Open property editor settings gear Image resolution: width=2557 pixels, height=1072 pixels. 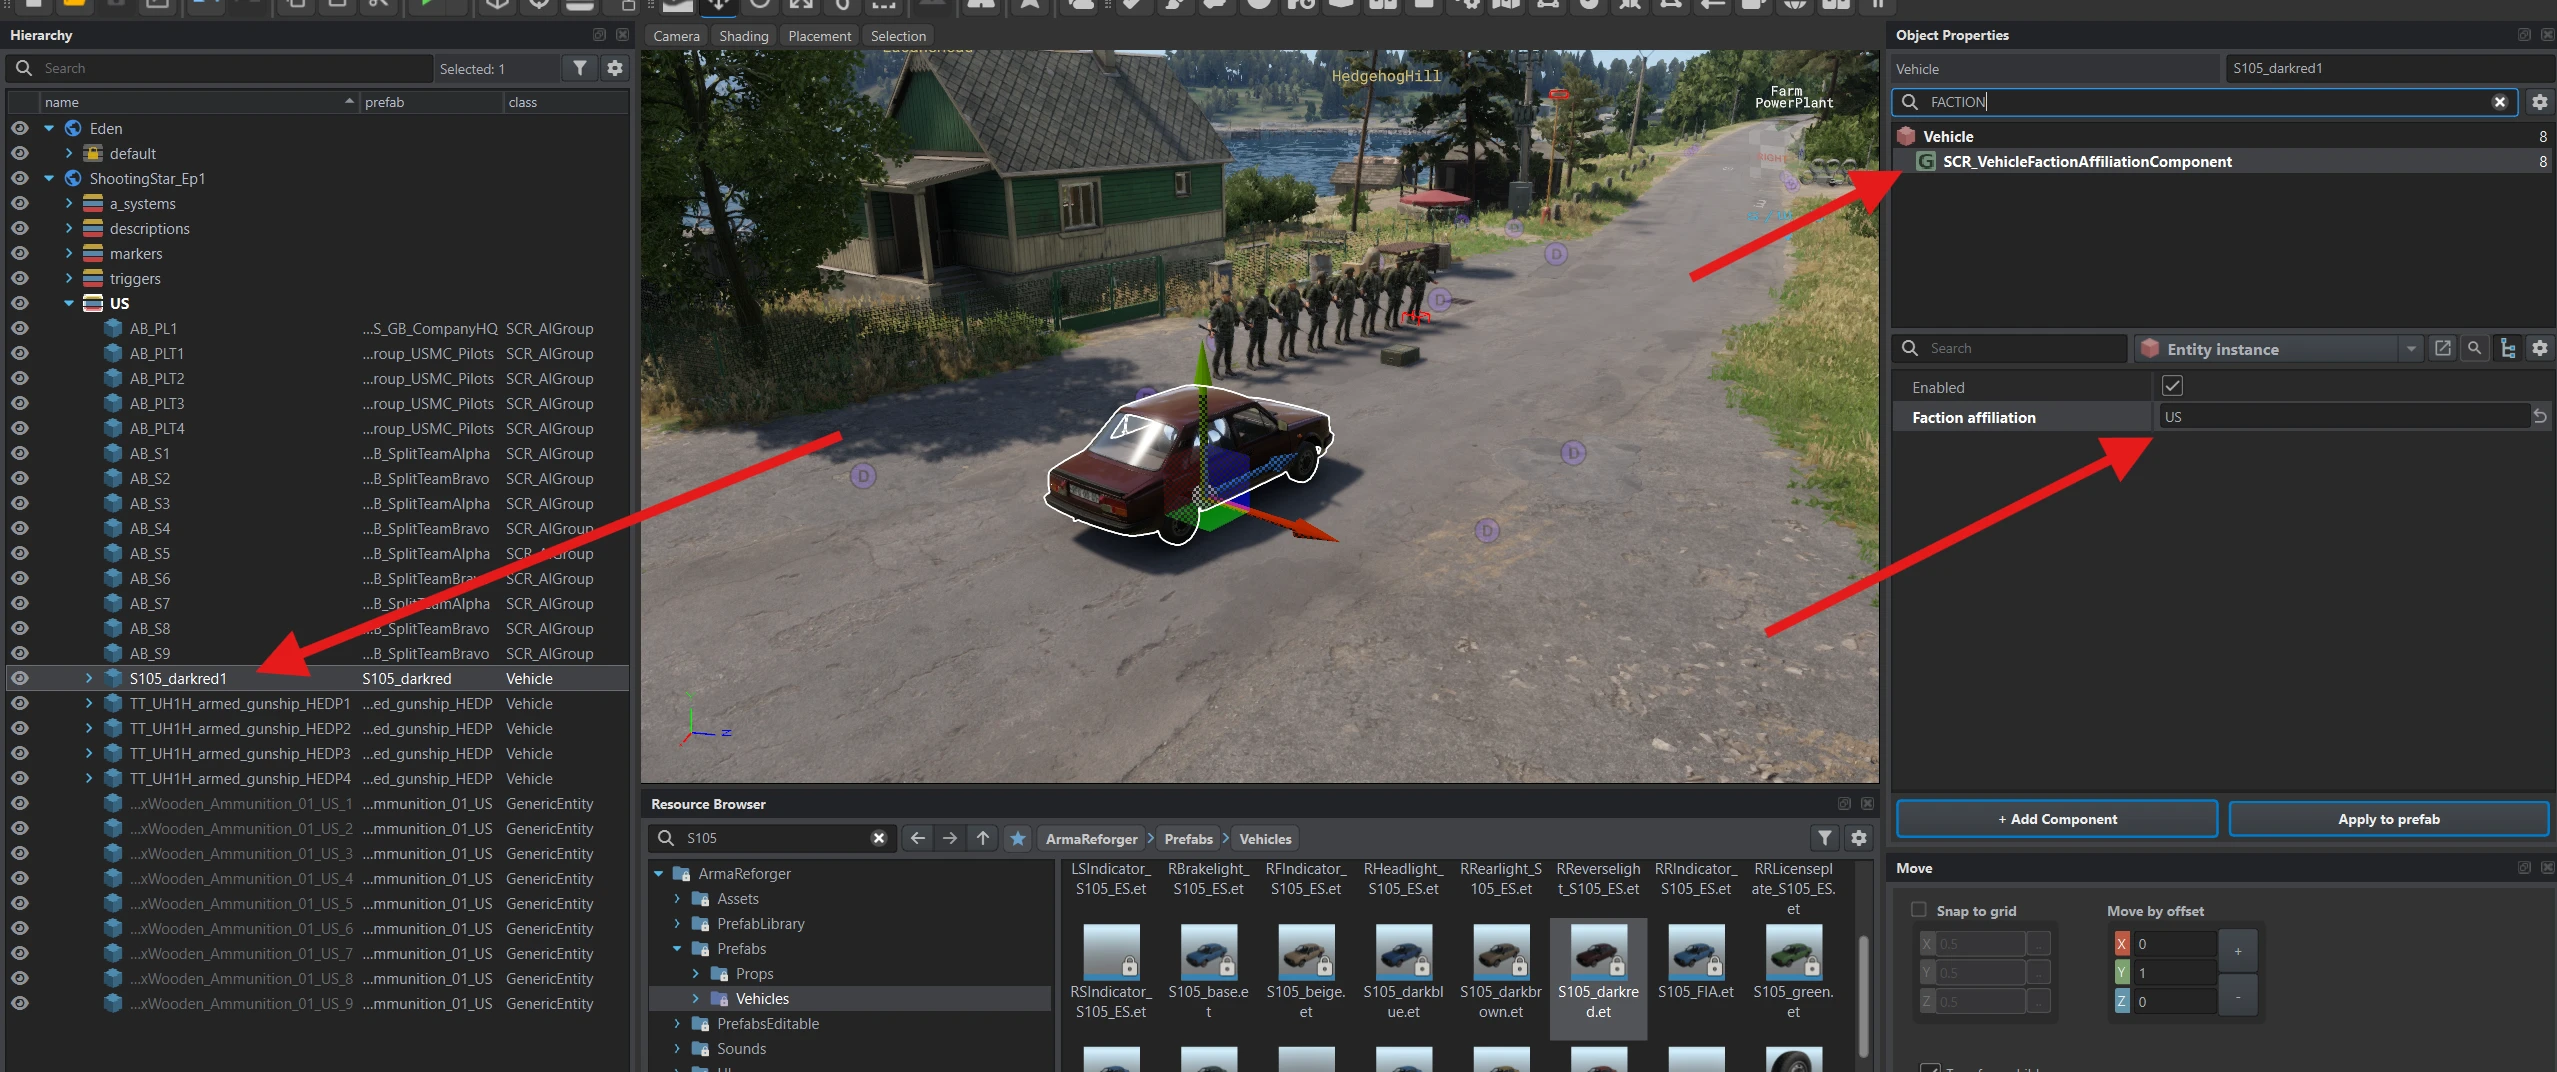coord(2539,348)
